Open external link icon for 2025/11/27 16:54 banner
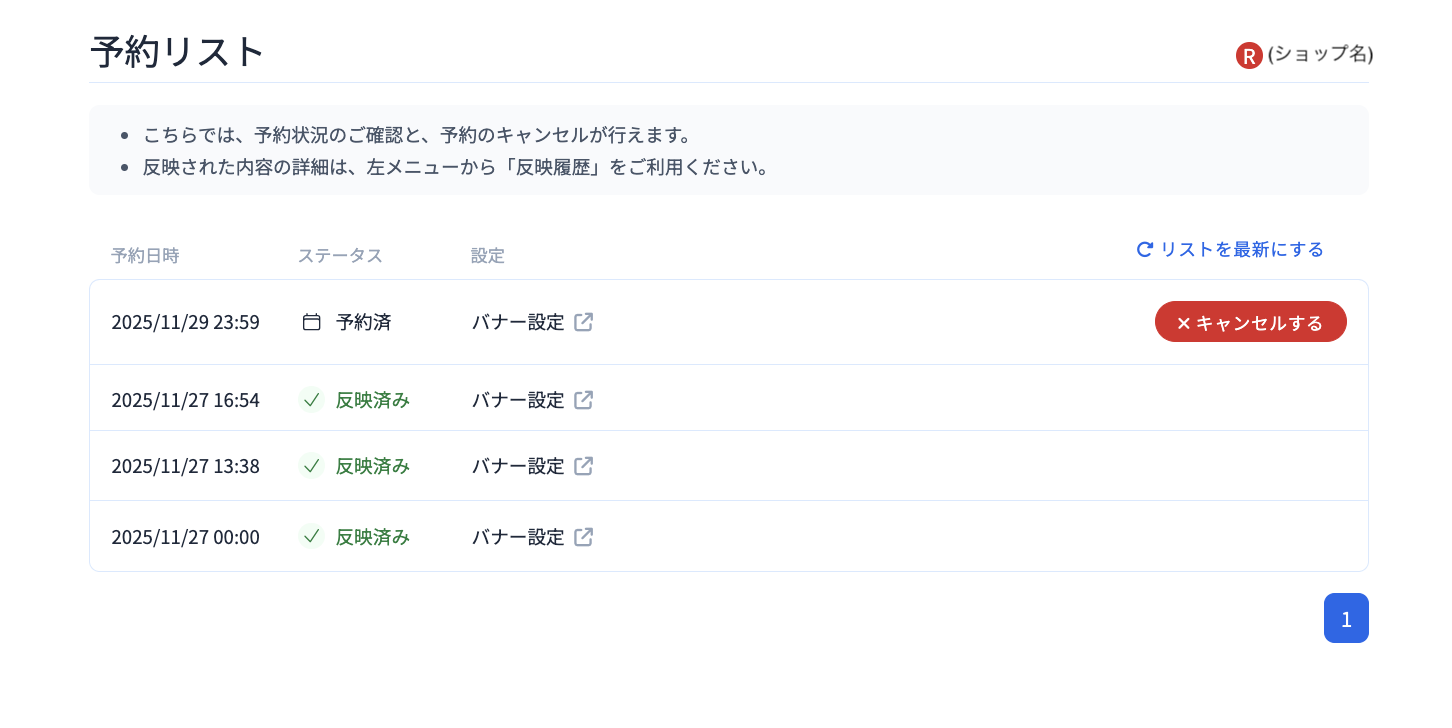 coord(584,400)
